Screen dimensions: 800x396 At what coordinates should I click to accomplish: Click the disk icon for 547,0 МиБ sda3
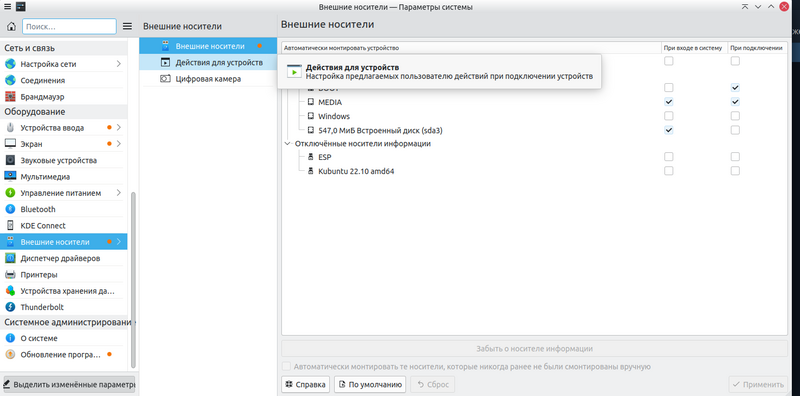[x=311, y=131]
